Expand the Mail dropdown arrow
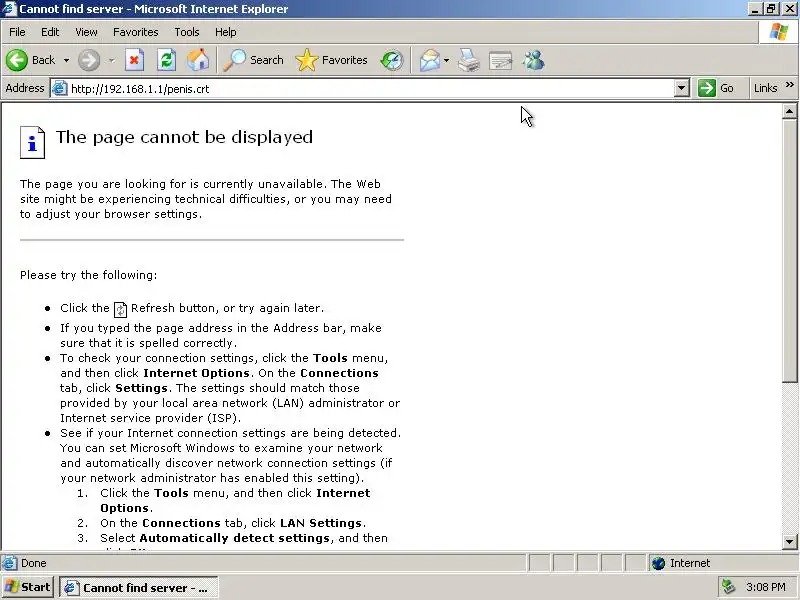800x600 pixels. click(x=446, y=60)
